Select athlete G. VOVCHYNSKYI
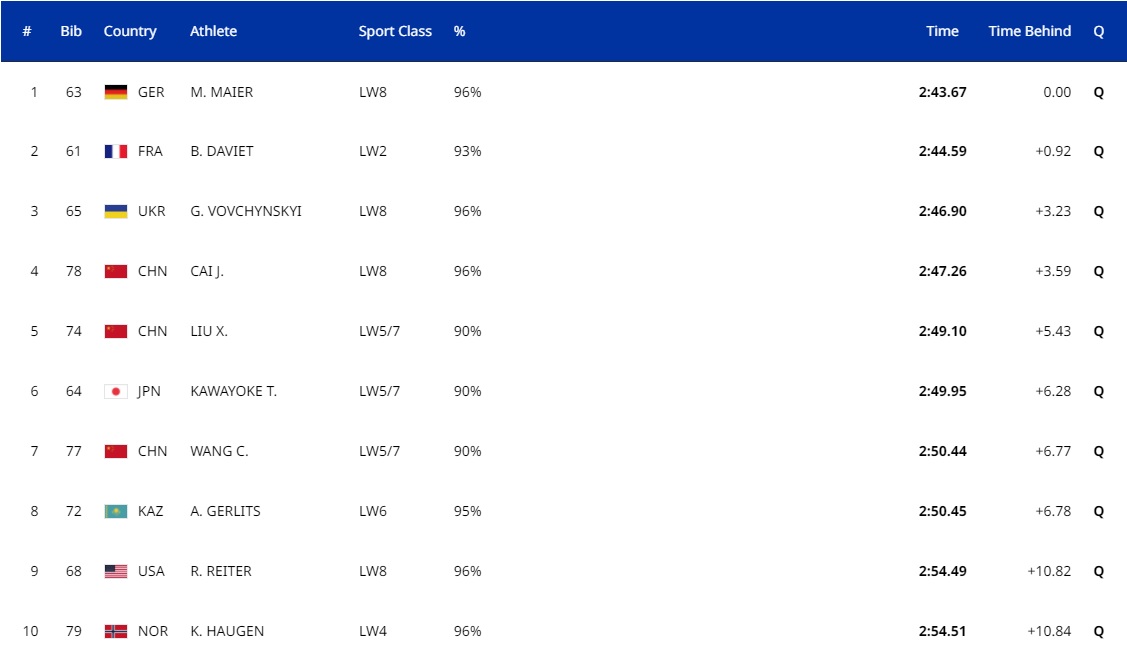The height and width of the screenshot is (647, 1127). point(245,212)
